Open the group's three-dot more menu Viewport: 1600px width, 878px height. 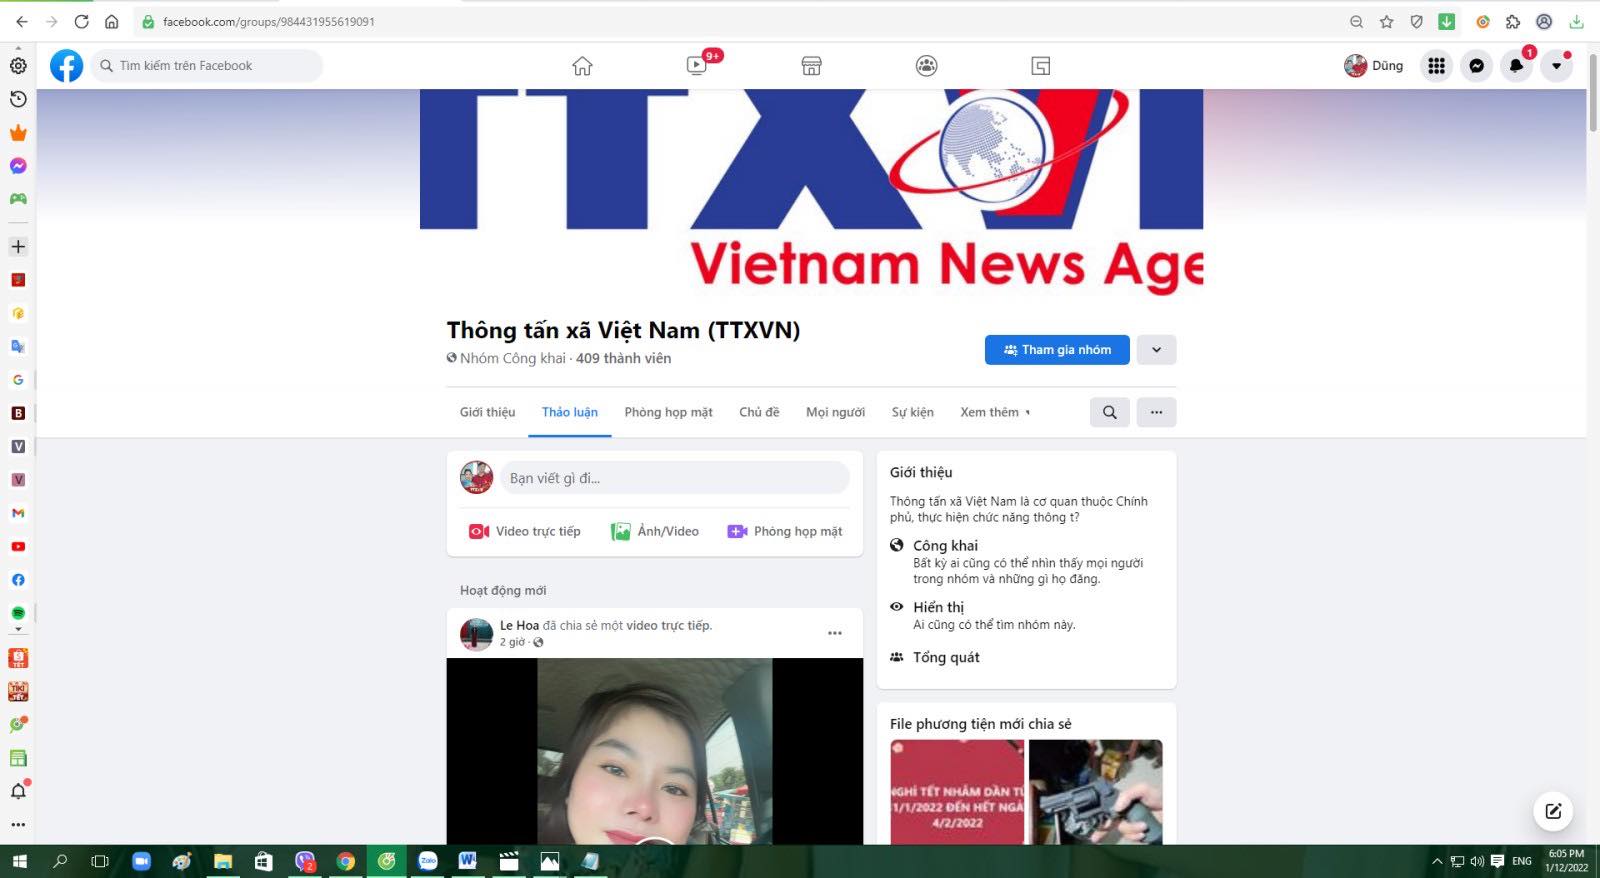coord(1156,412)
